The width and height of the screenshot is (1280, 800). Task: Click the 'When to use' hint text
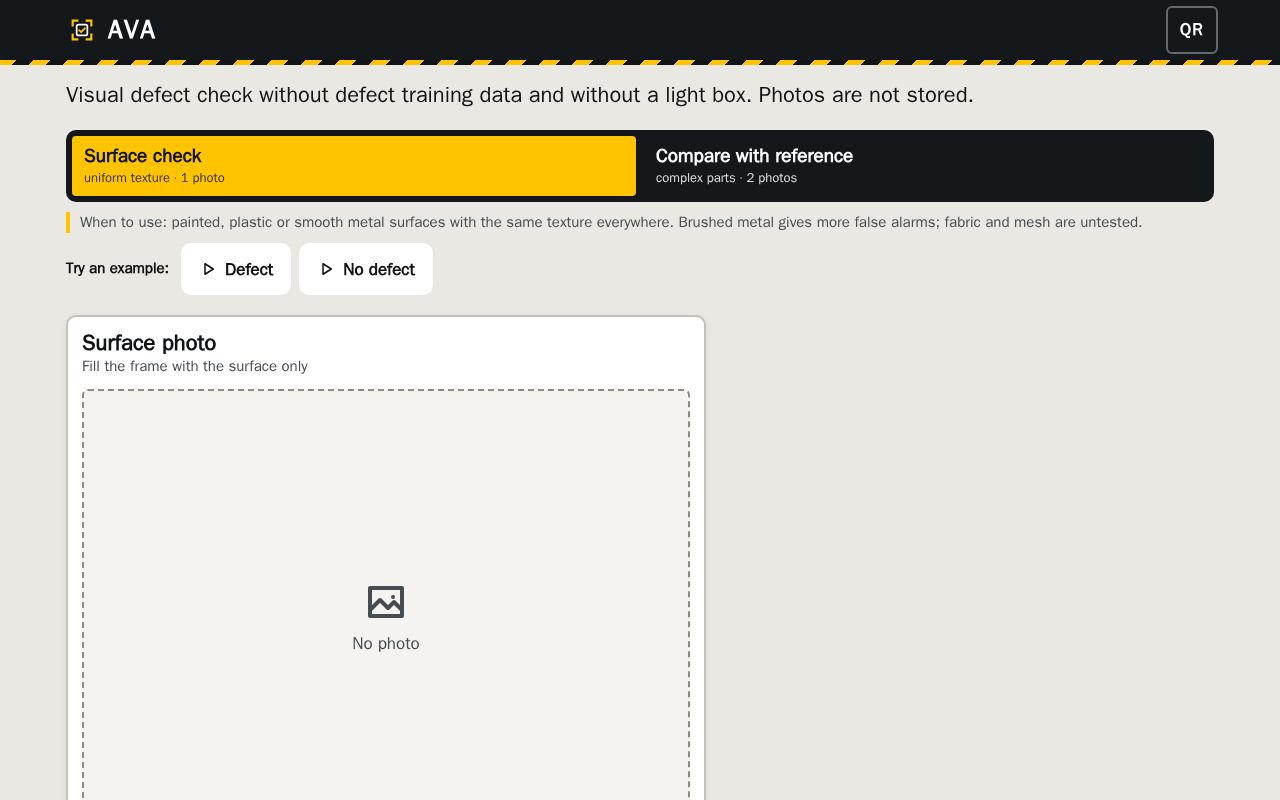[611, 222]
